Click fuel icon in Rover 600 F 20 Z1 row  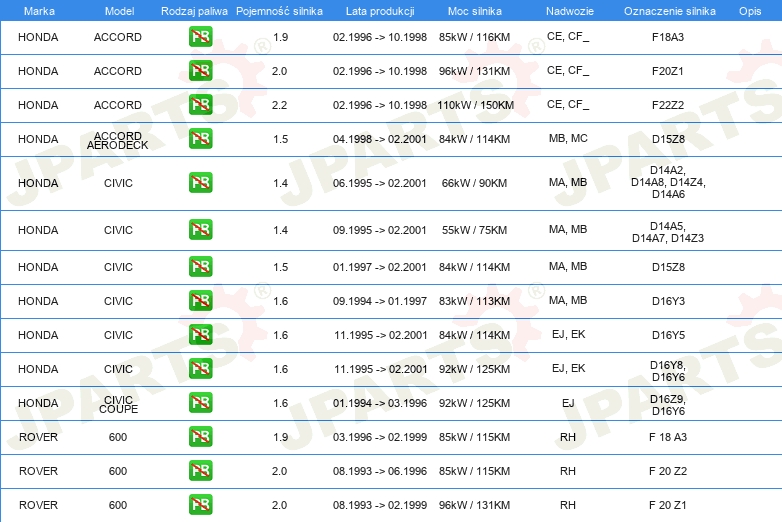pyautogui.click(x=200, y=505)
